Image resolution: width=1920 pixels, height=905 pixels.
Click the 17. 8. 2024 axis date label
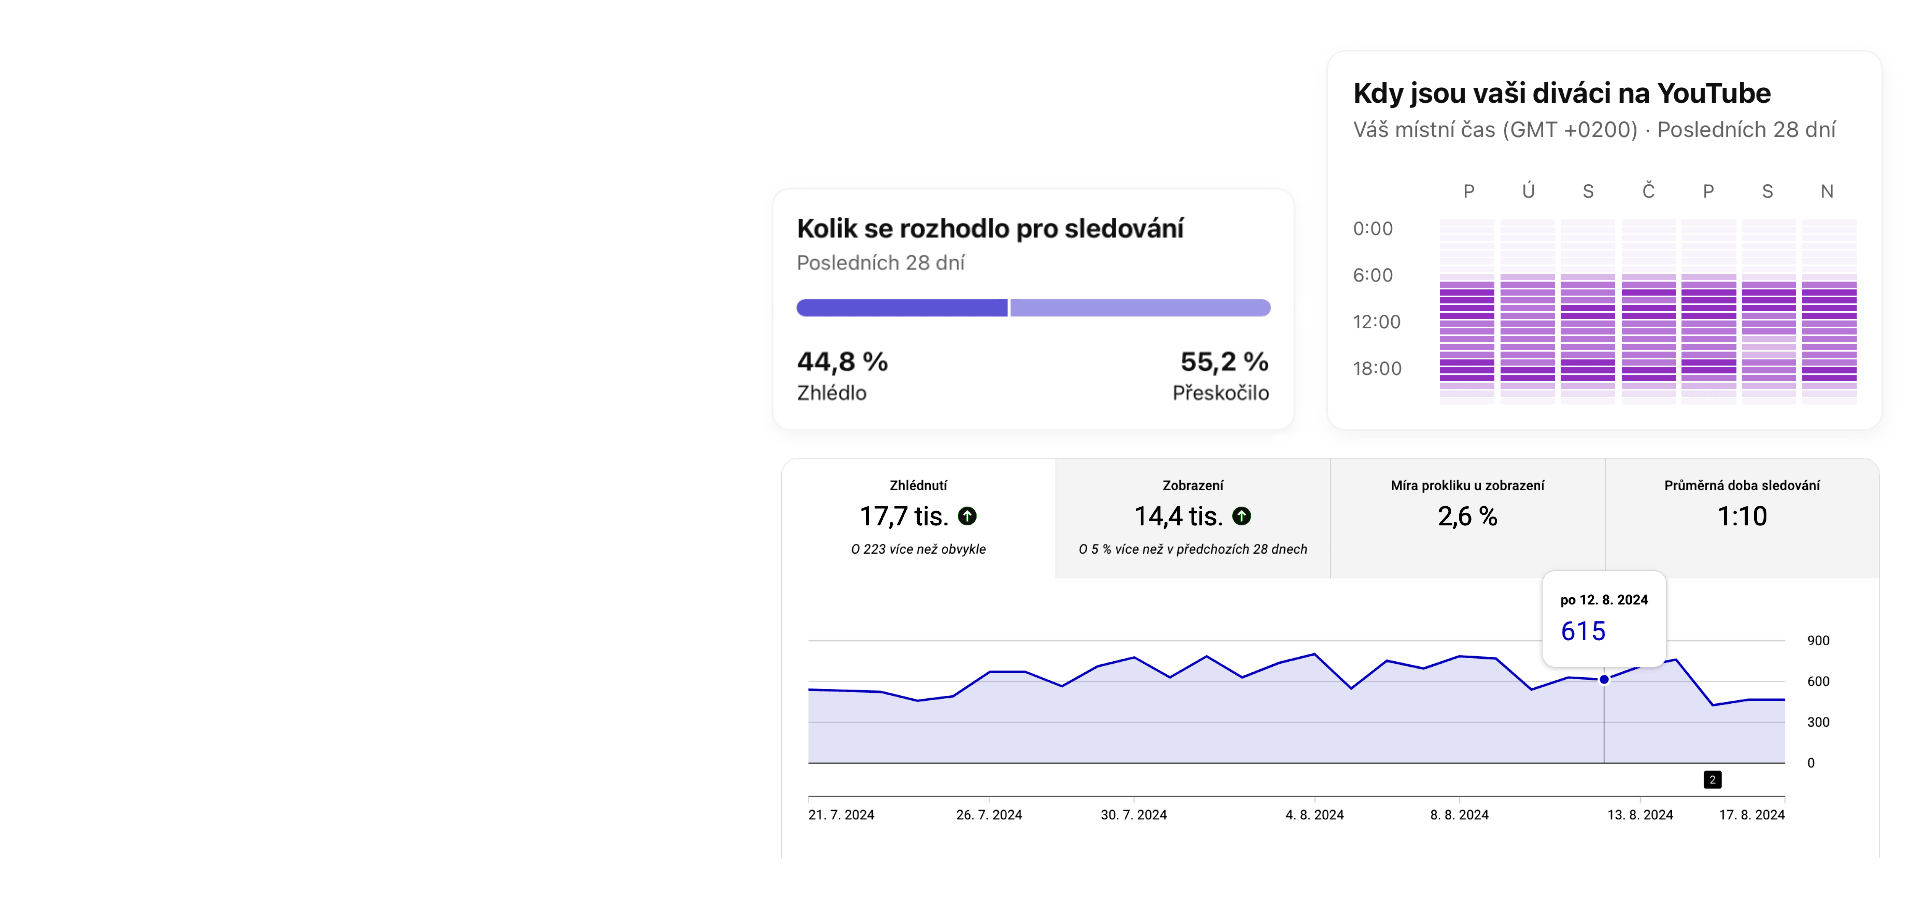[x=1752, y=815]
